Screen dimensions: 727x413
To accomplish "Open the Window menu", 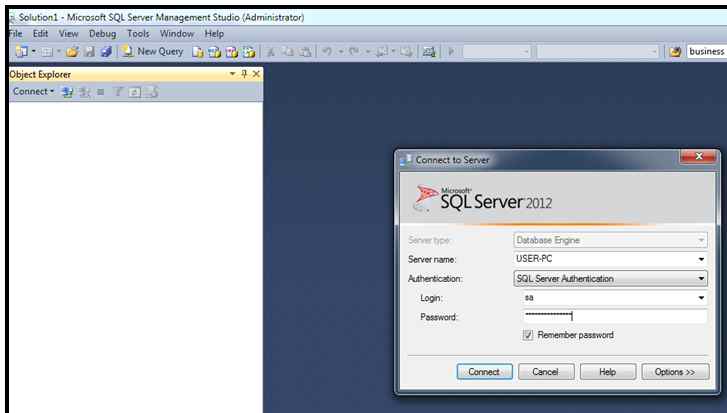I will (177, 34).
